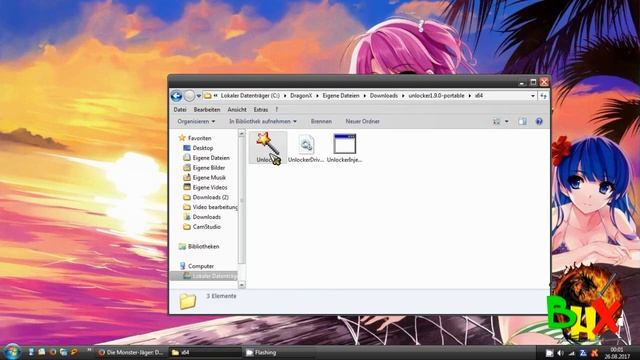Screen dimensions: 640x360
Task: Open CamStudio folder in the sidebar
Action: [202, 227]
